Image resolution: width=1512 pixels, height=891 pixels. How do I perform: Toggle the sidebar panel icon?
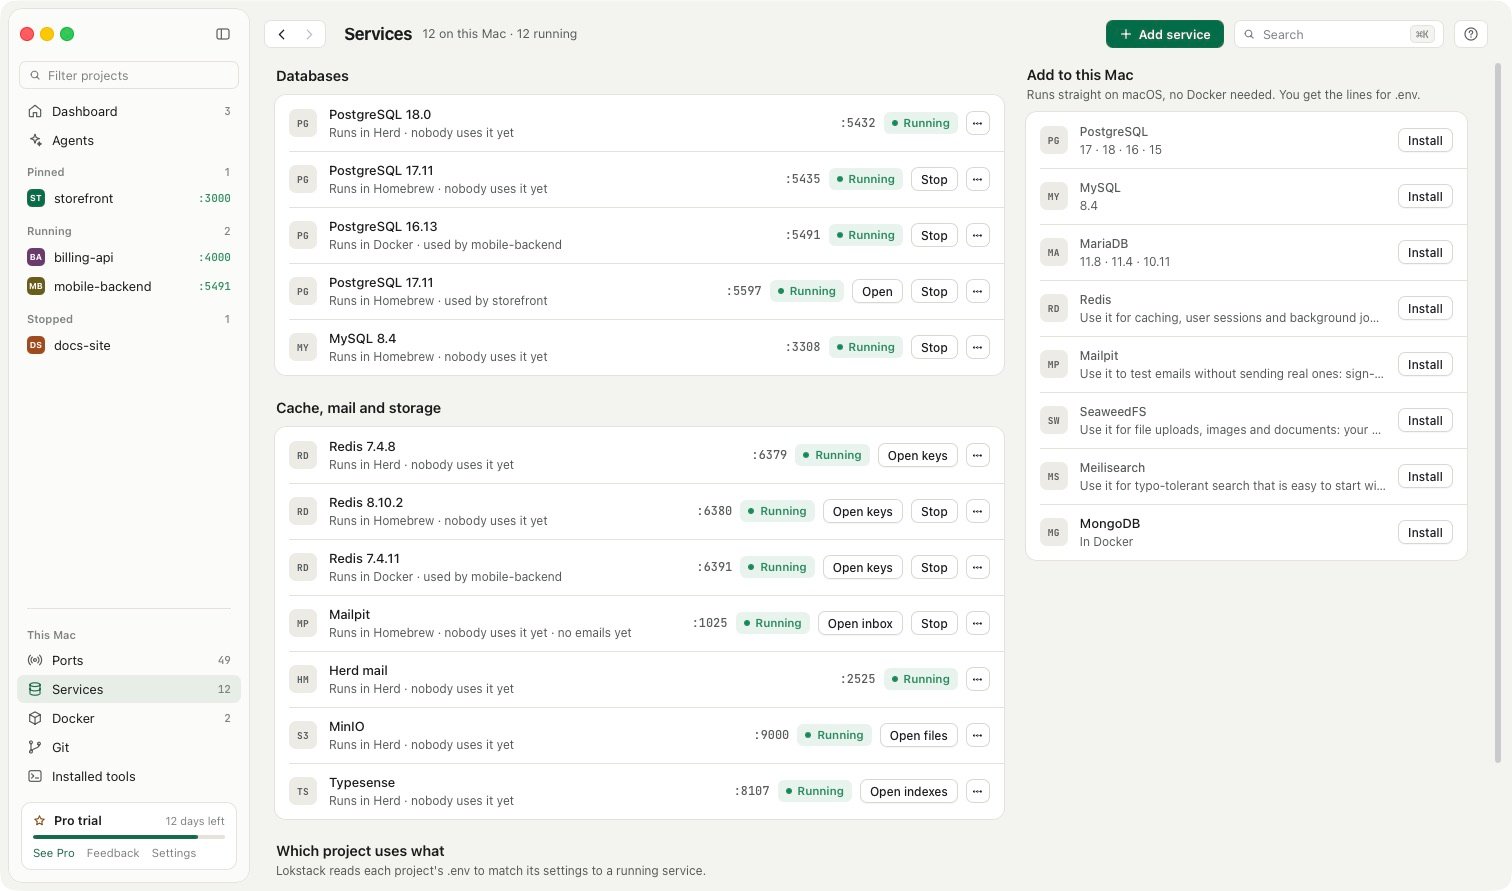click(223, 34)
